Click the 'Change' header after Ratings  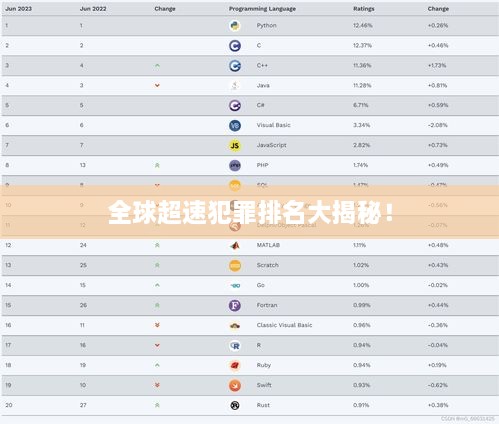click(438, 9)
